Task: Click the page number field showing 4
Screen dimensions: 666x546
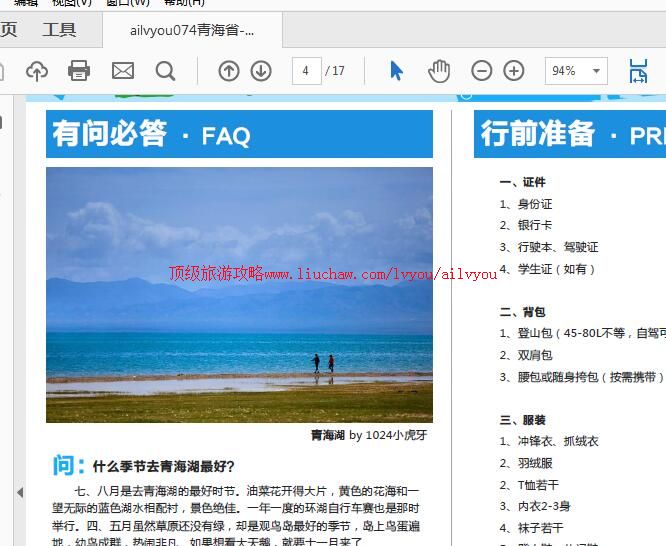Action: pyautogui.click(x=306, y=71)
